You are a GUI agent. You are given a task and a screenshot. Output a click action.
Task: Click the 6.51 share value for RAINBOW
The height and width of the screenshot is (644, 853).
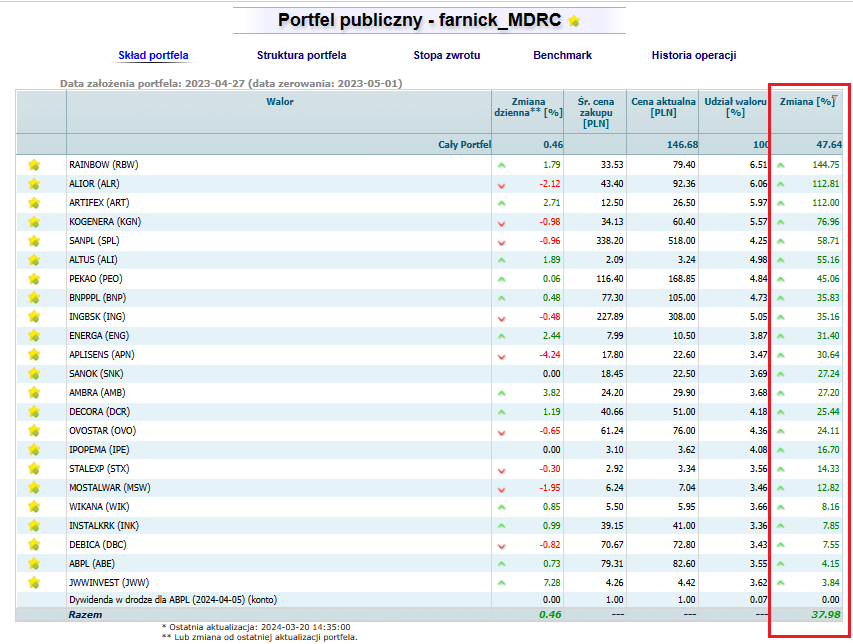(x=758, y=165)
